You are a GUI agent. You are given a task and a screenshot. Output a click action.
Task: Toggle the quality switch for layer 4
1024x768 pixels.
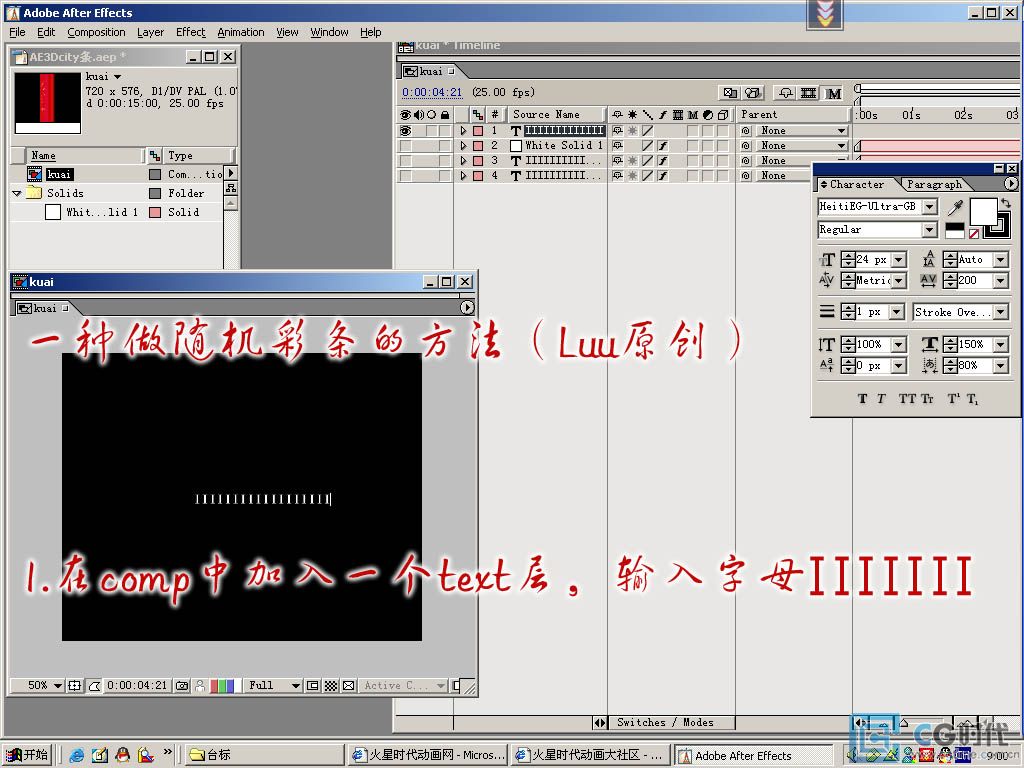pos(647,176)
